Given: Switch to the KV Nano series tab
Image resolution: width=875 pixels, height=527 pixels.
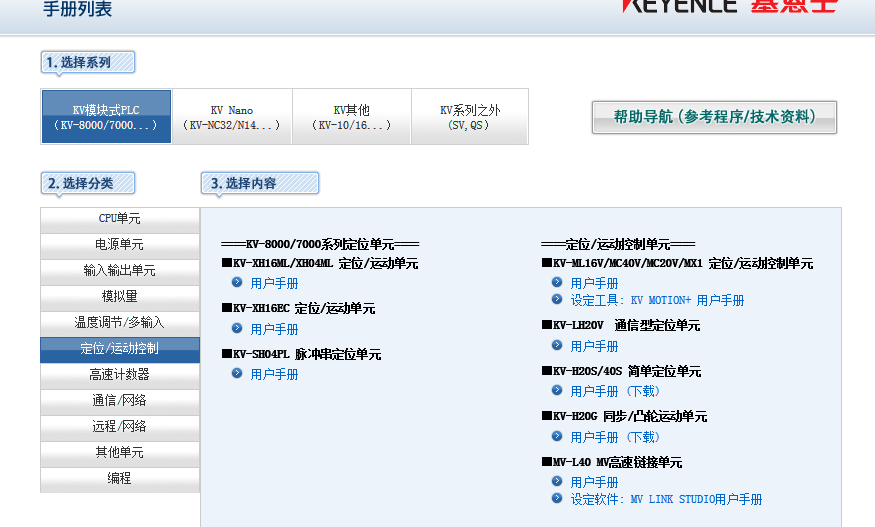Looking at the screenshot, I should (232, 117).
